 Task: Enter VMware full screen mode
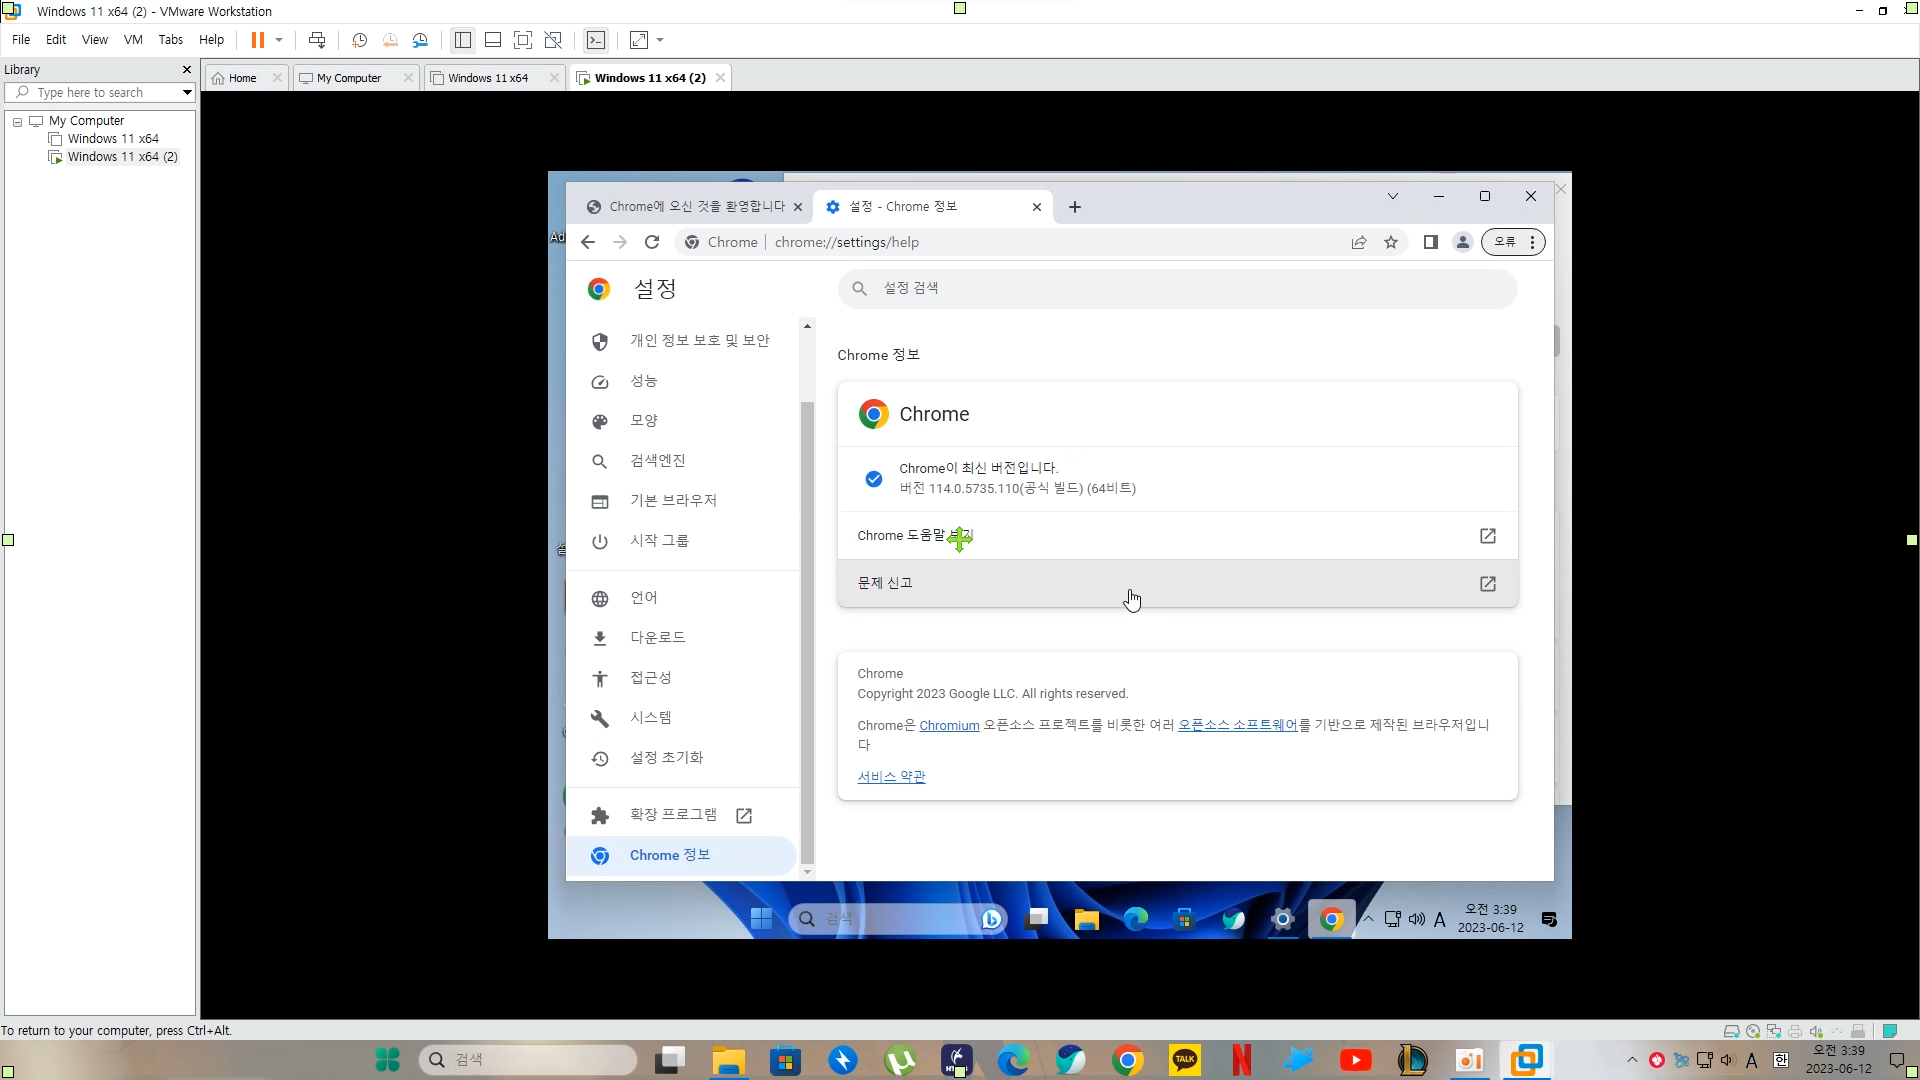523,40
